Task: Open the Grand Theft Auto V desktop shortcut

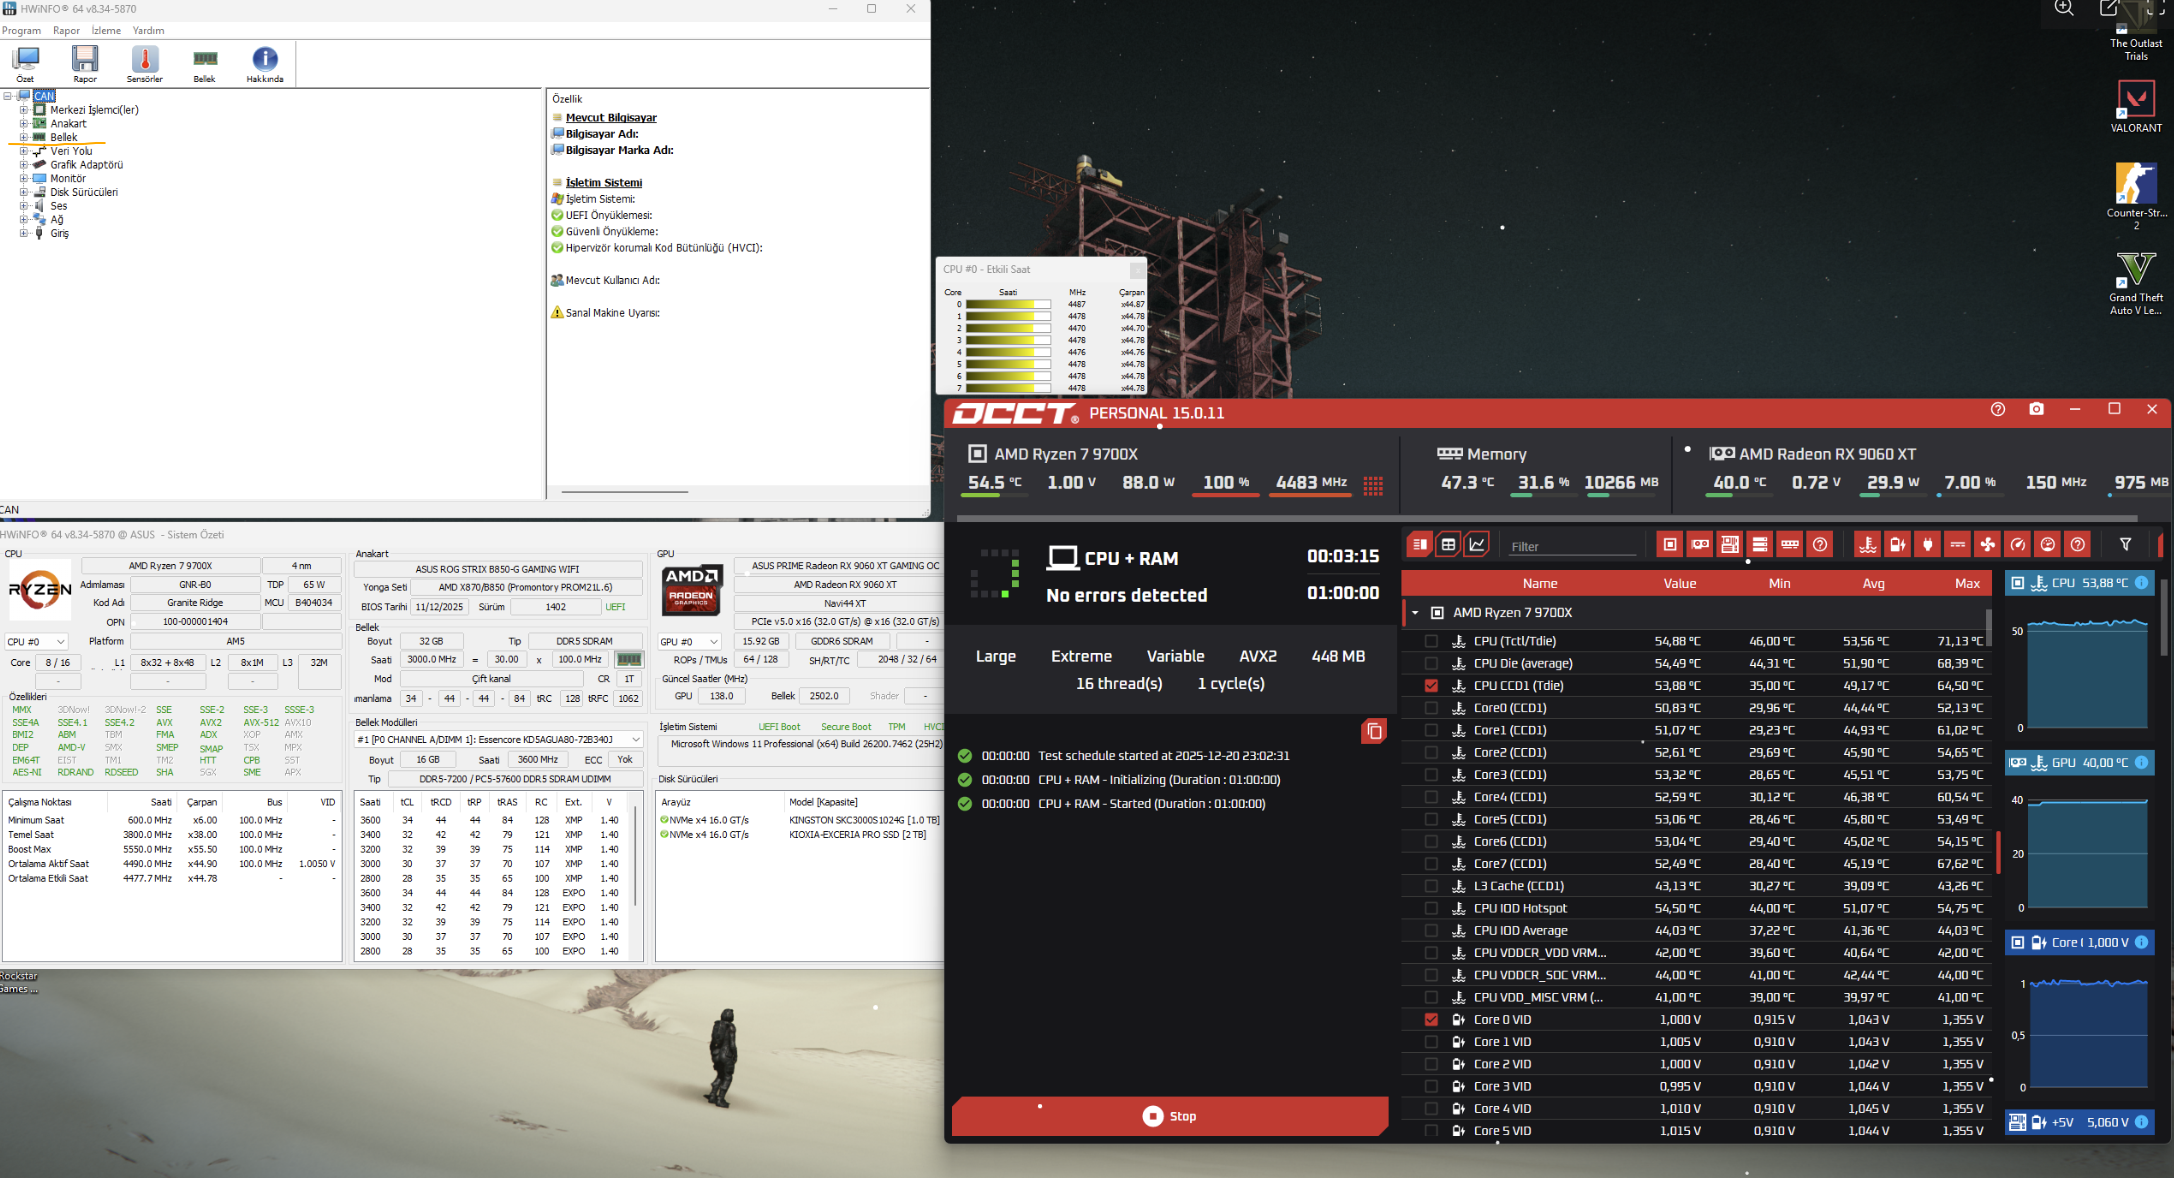Action: 2136,283
